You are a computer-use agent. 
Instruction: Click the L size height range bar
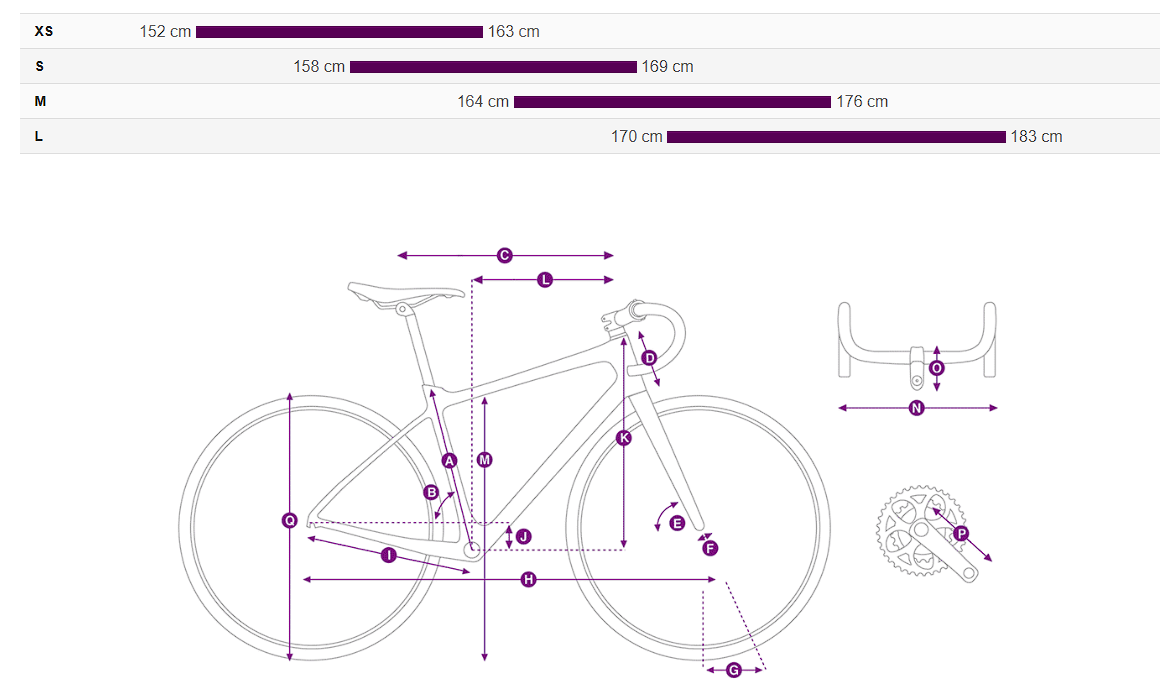[x=836, y=137]
